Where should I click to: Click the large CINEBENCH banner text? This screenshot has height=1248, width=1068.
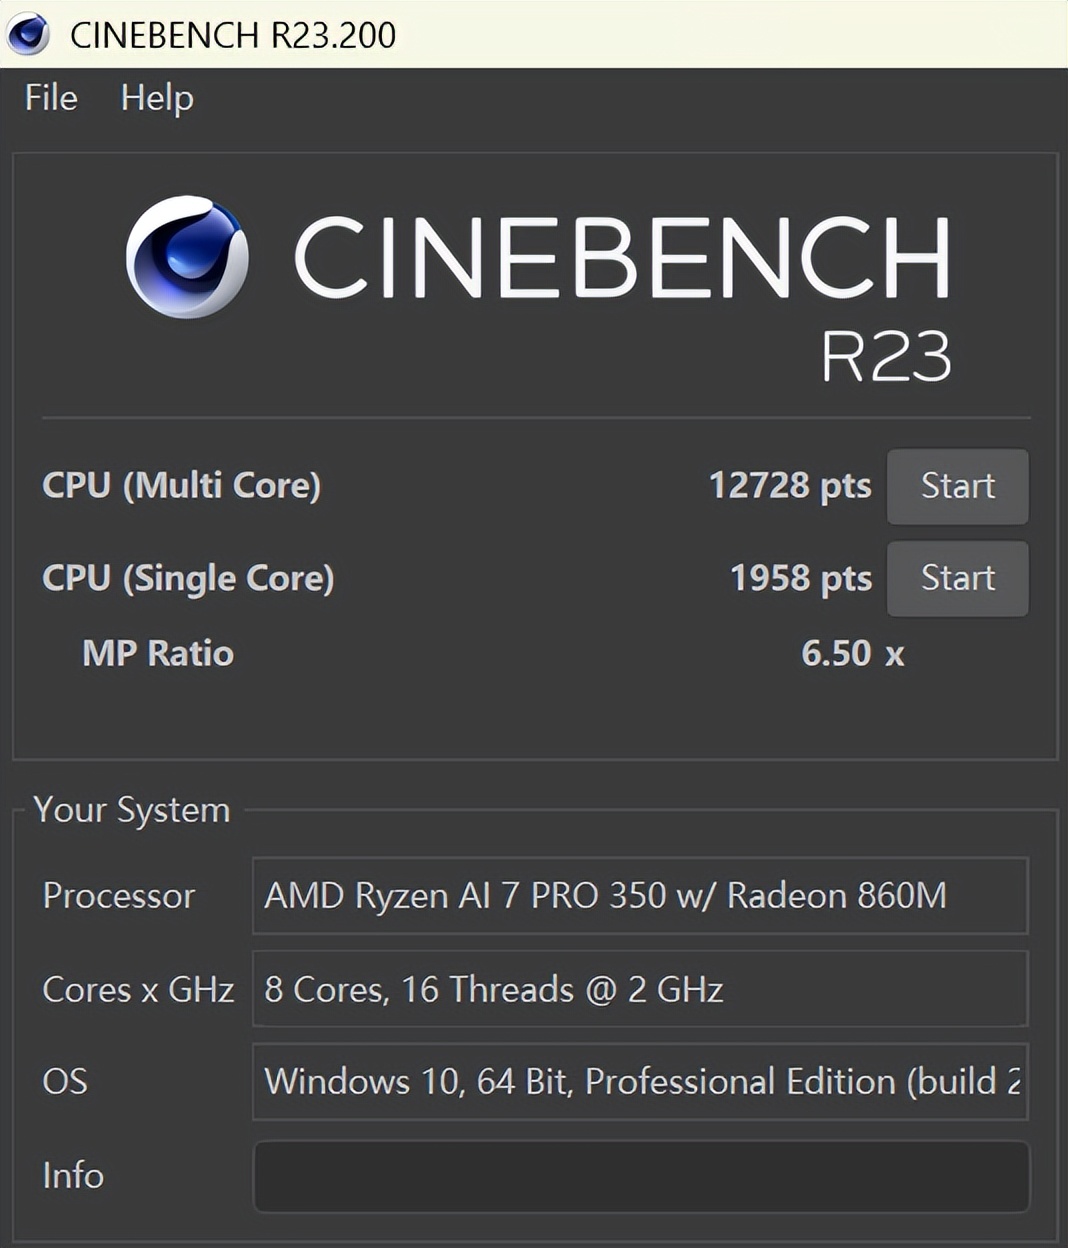(x=621, y=257)
